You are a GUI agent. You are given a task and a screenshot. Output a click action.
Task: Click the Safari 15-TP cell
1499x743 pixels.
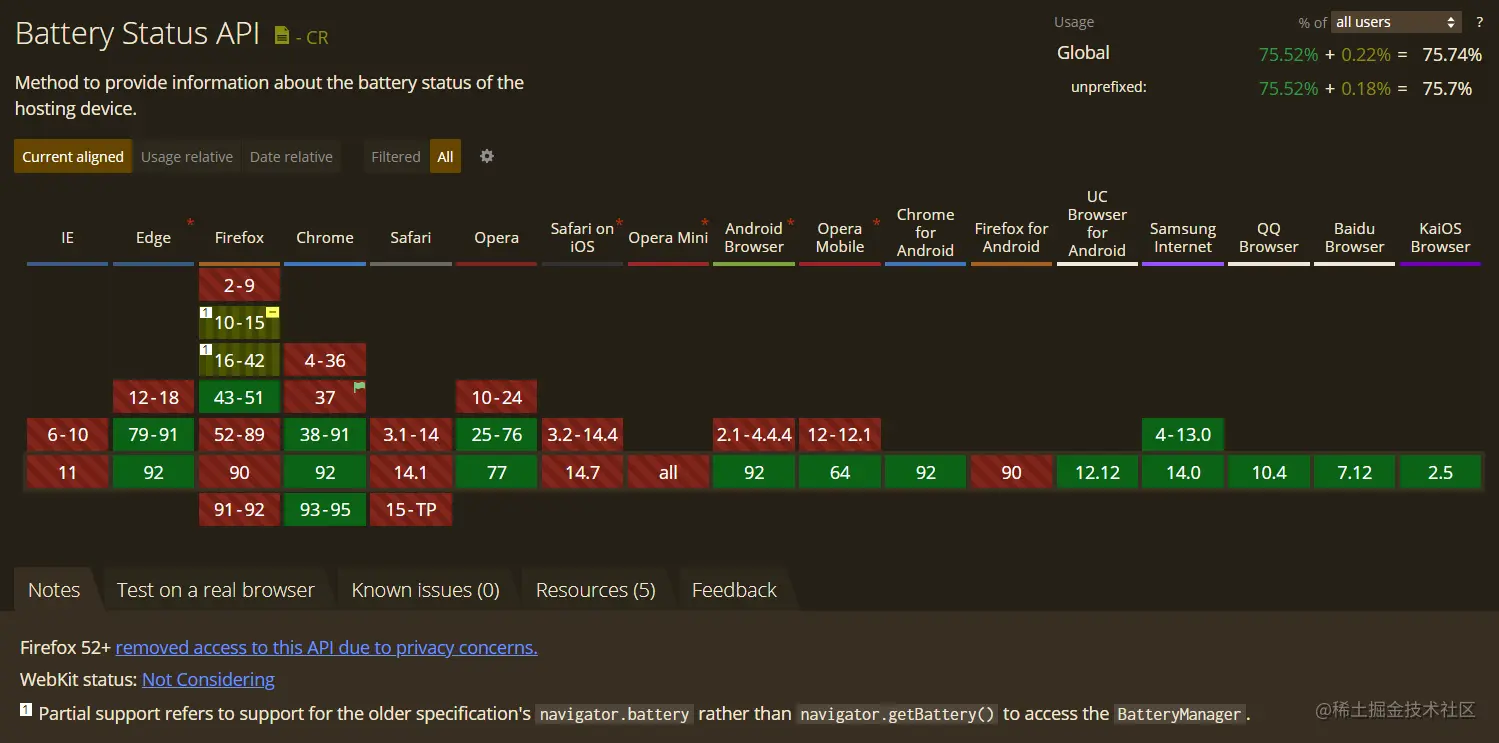coord(411,509)
